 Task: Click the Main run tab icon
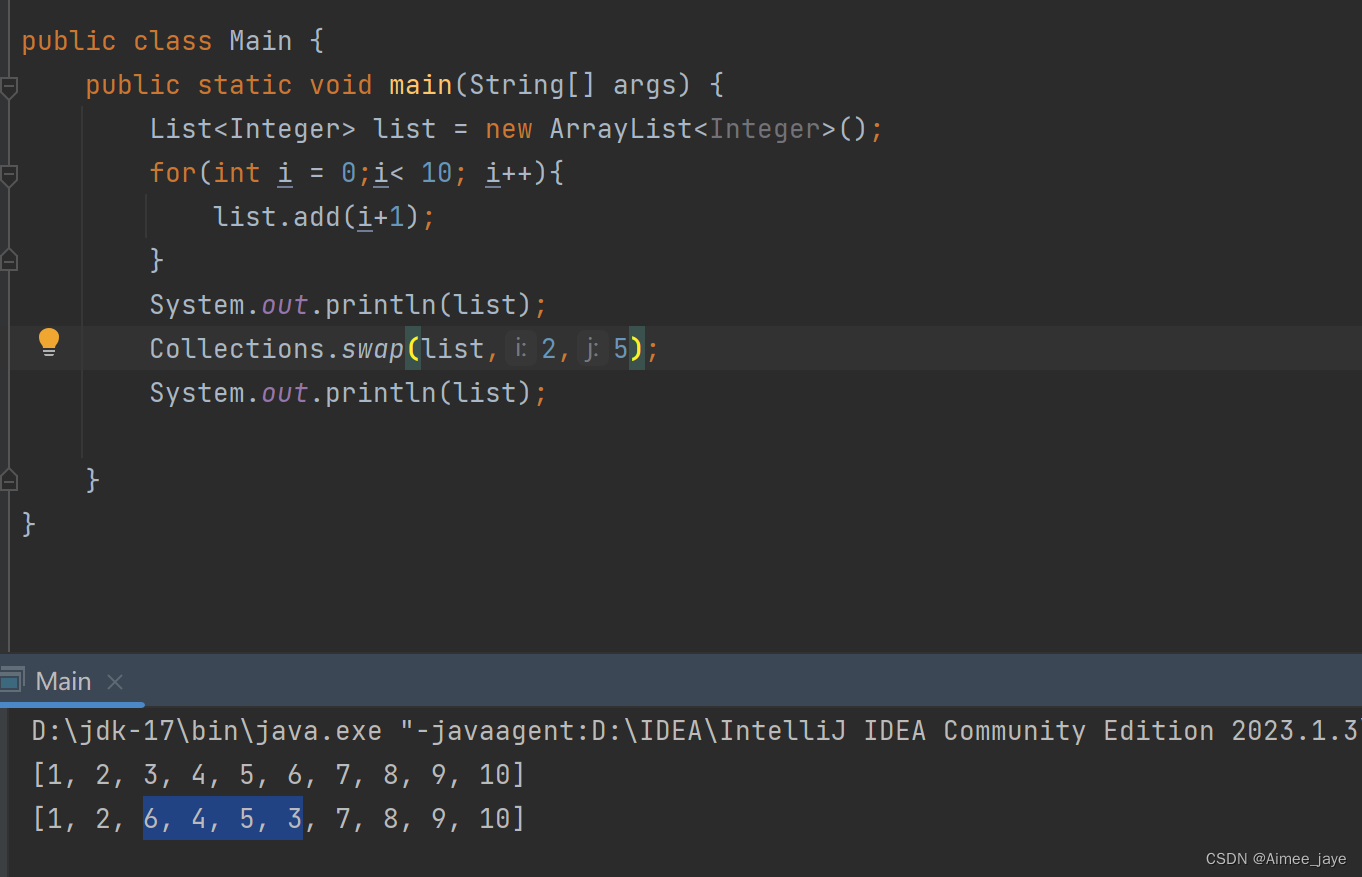pos(11,681)
